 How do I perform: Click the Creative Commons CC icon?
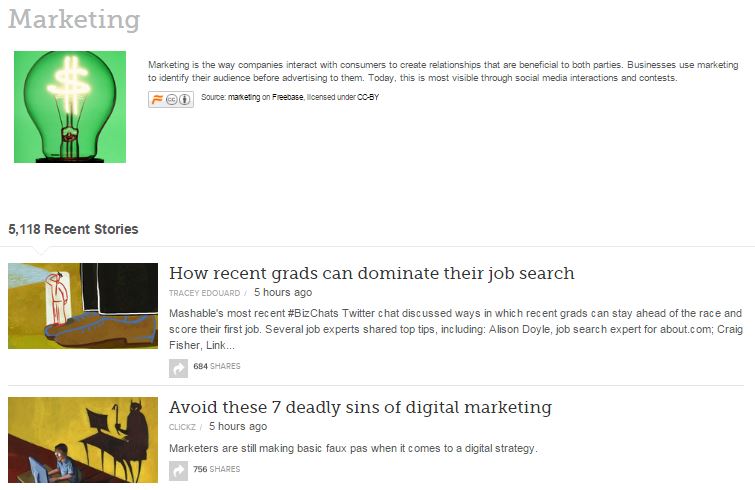click(x=171, y=100)
